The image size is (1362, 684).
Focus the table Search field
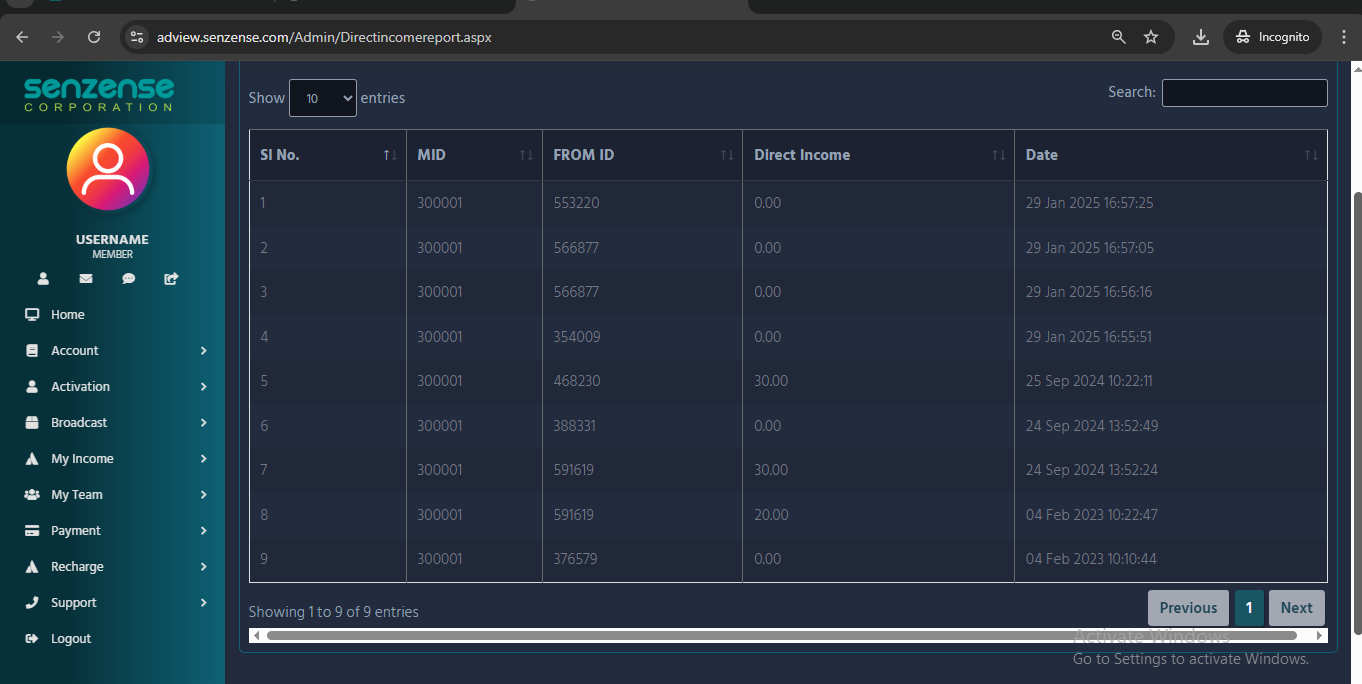coord(1244,93)
